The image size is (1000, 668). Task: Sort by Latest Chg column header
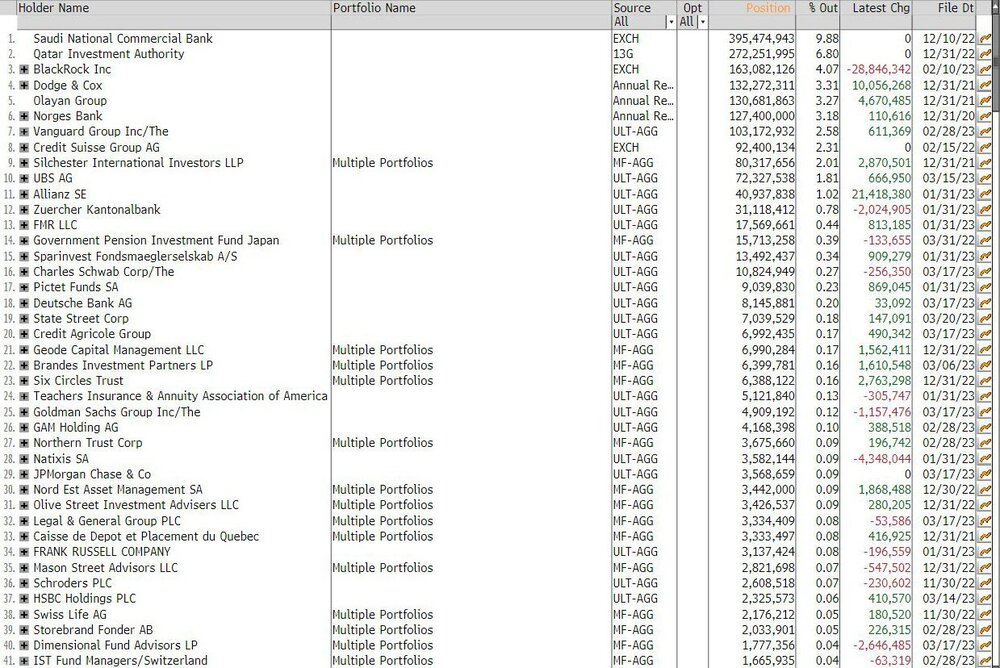pyautogui.click(x=881, y=8)
